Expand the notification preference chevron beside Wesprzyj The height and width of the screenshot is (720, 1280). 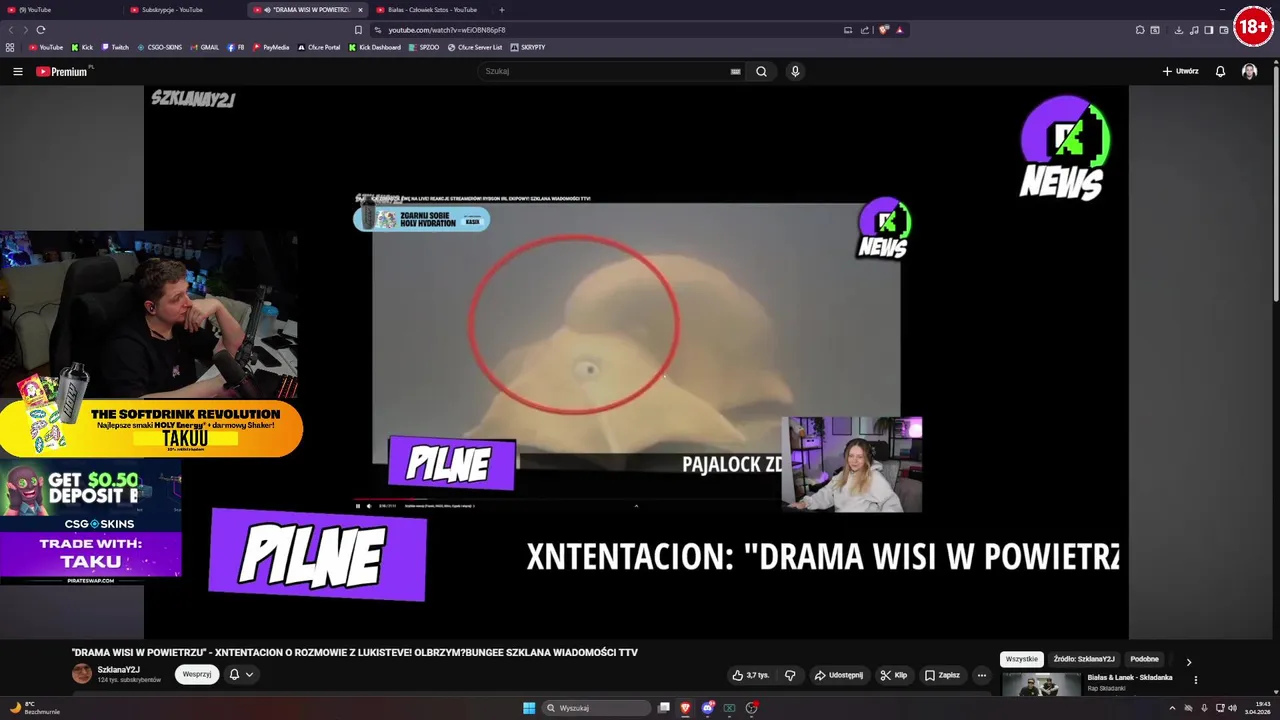click(249, 675)
